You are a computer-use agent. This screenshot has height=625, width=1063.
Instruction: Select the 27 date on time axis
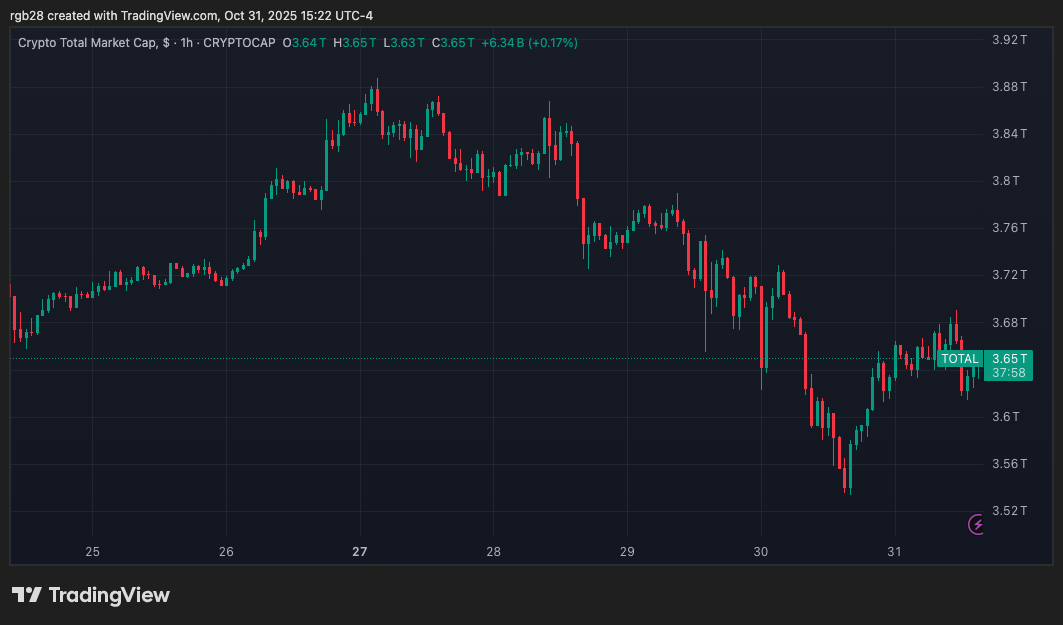tap(359, 551)
